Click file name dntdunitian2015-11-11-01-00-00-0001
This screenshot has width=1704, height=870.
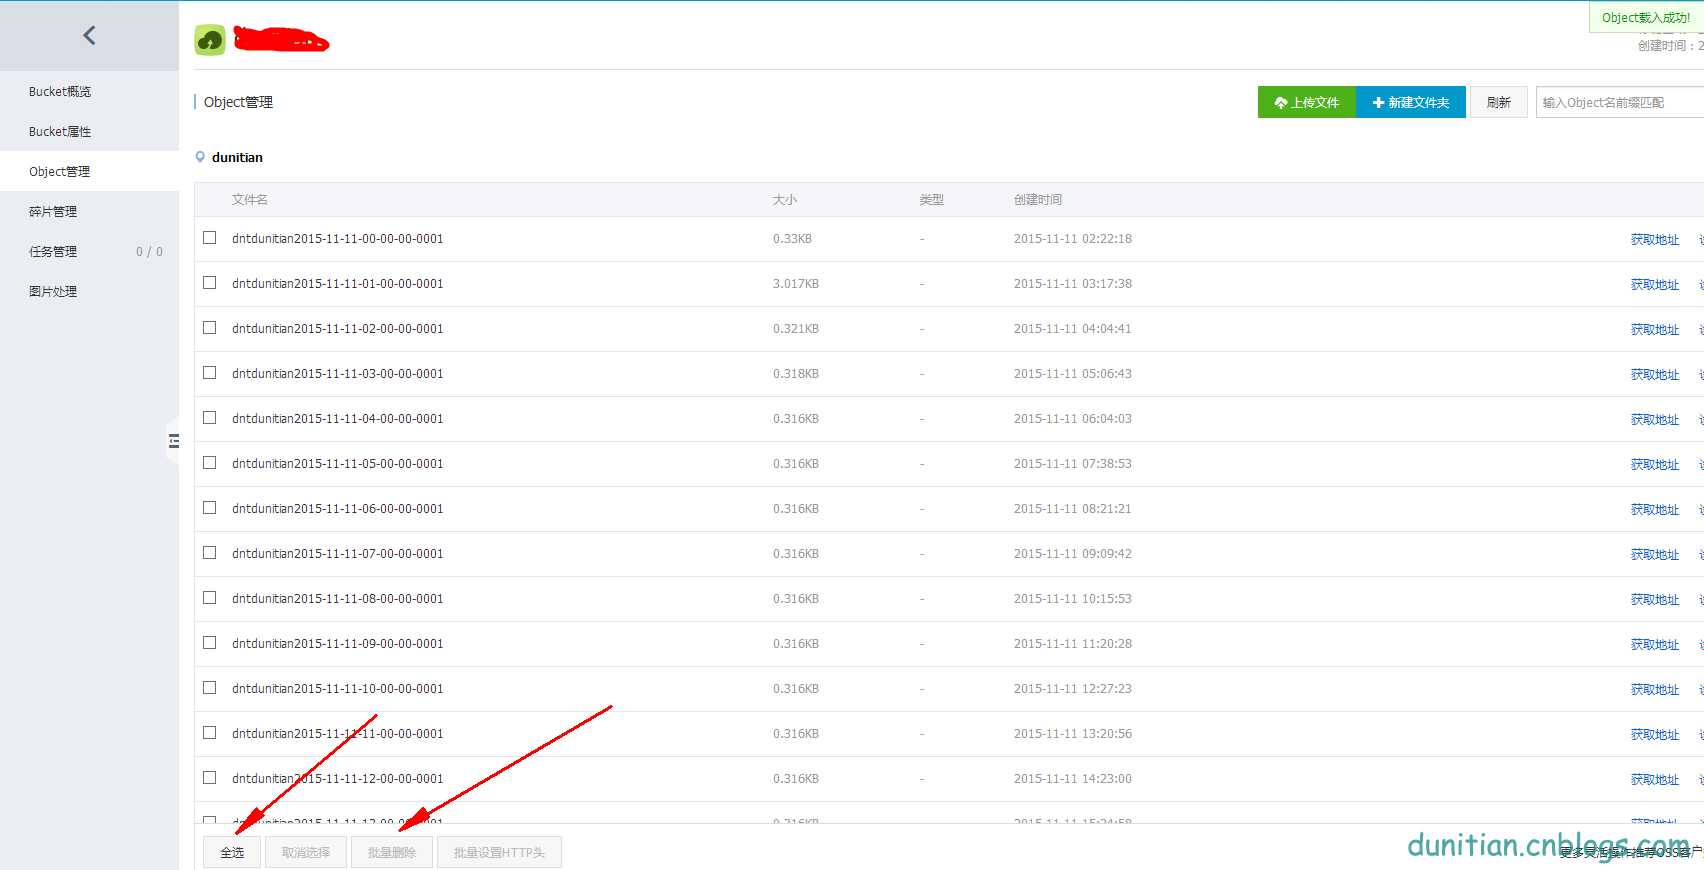pyautogui.click(x=338, y=284)
